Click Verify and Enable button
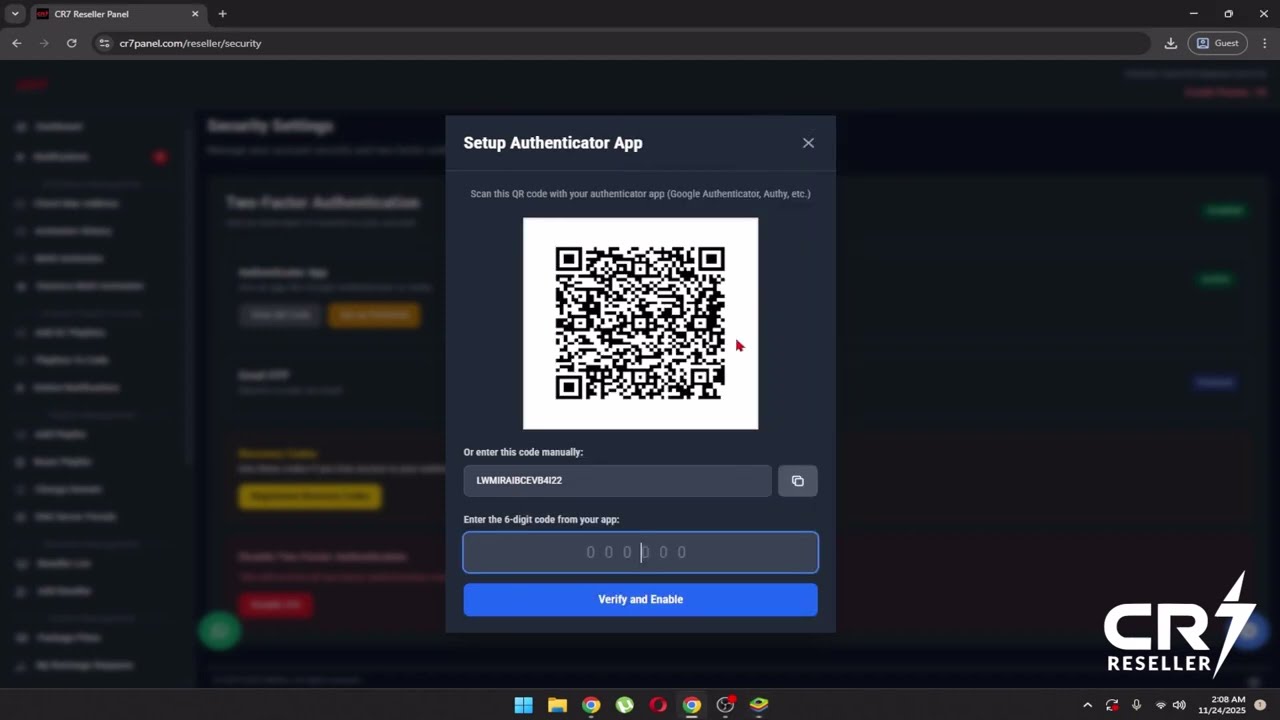 (640, 599)
